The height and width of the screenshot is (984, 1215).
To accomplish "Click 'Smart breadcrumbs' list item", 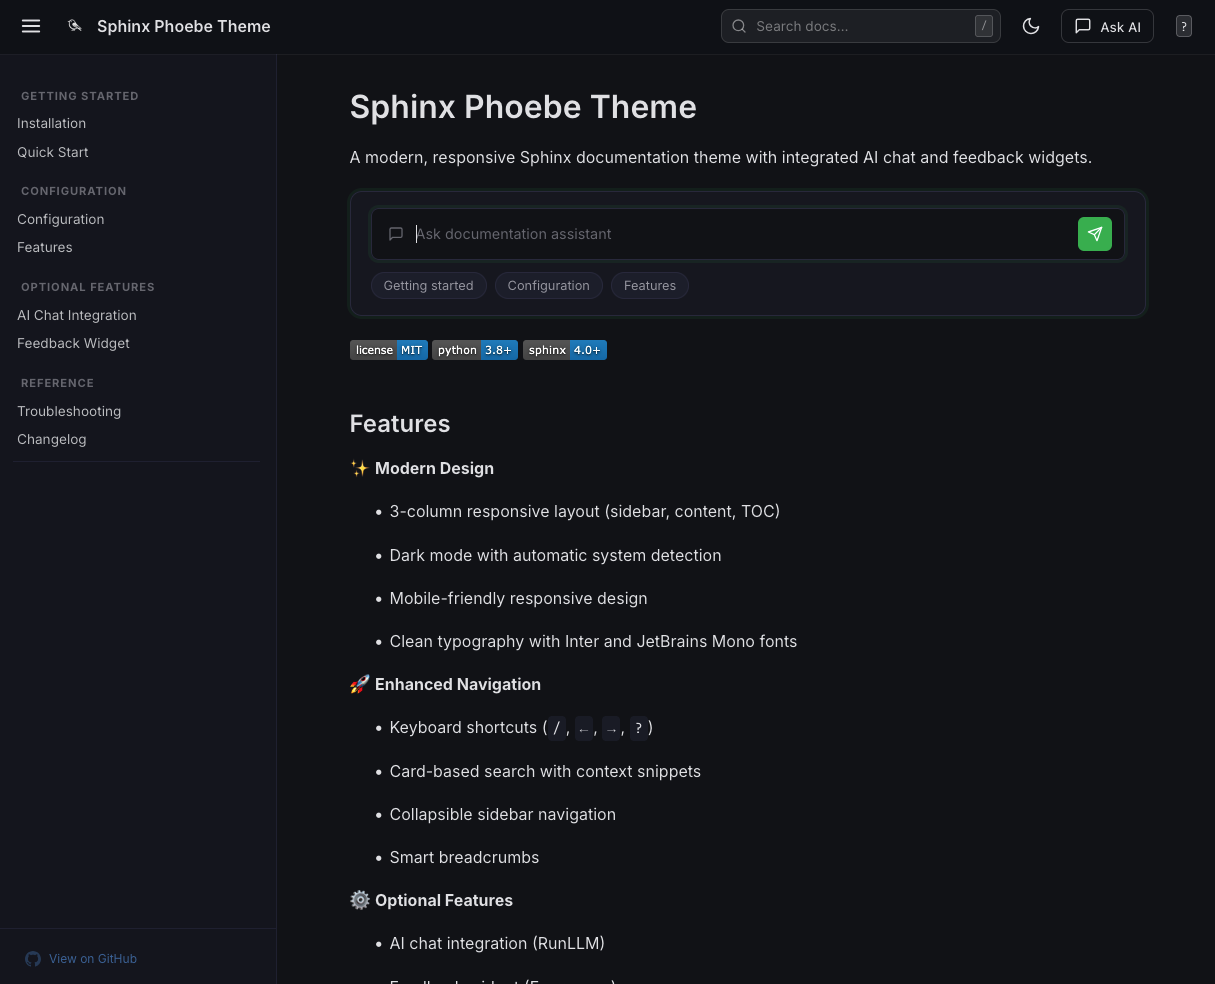I will pos(464,857).
